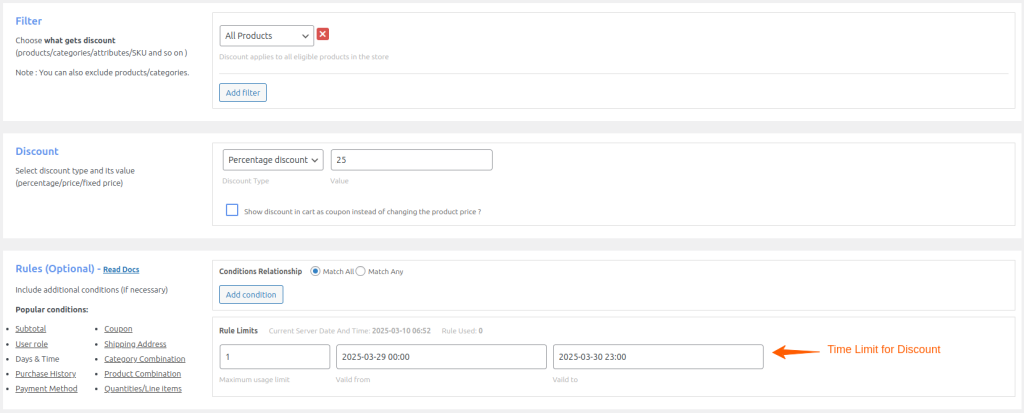Click the Discount section heading

(x=37, y=151)
